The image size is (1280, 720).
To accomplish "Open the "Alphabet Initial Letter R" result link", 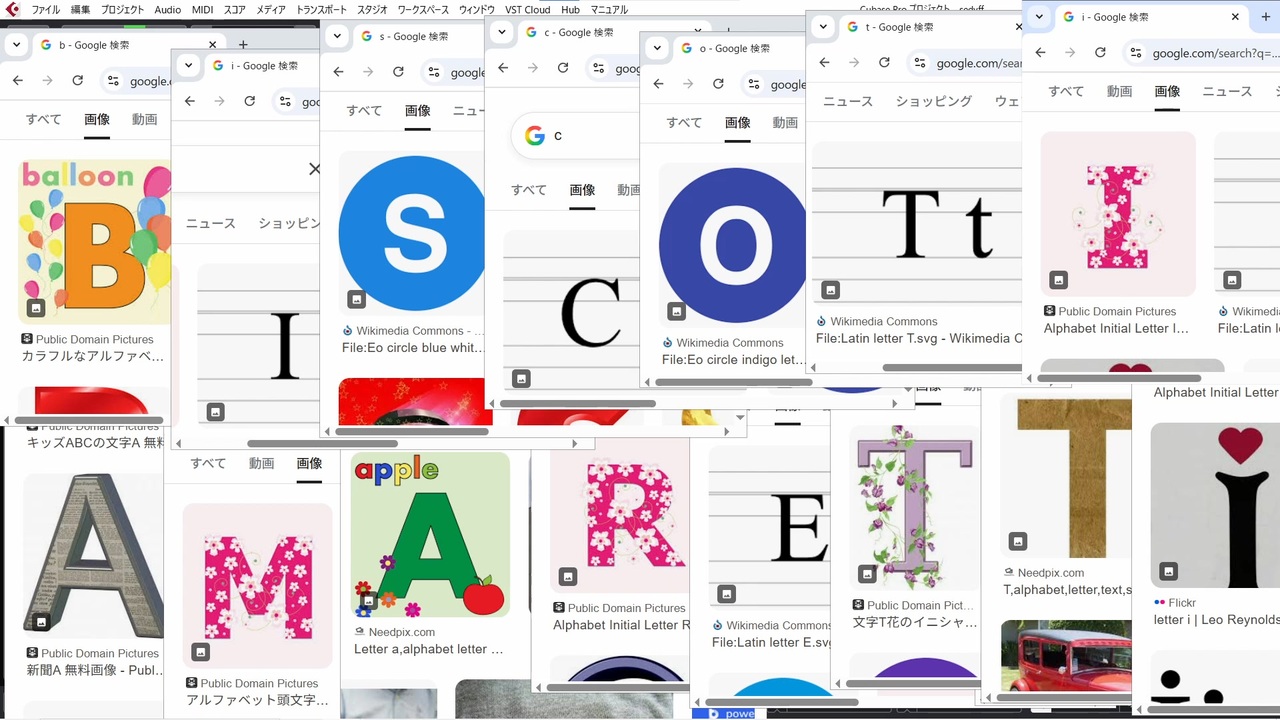I will tap(621, 625).
